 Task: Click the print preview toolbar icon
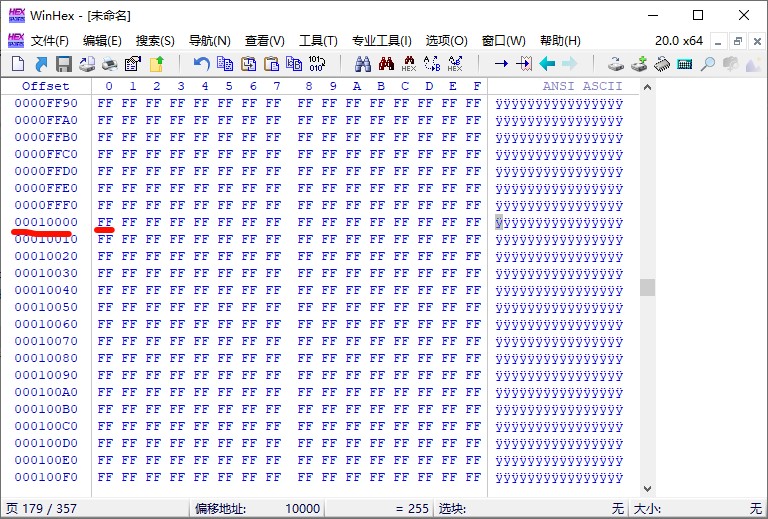click(87, 64)
